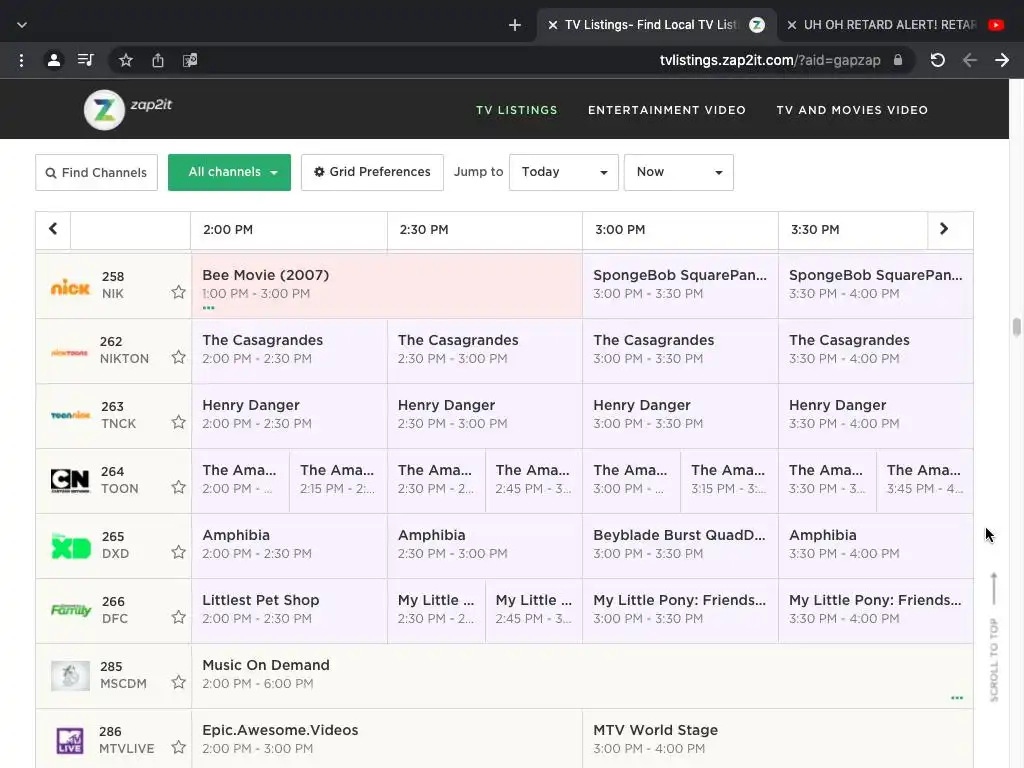Expand the tab list chevron
Image resolution: width=1024 pixels, height=768 pixels.
point(22,25)
